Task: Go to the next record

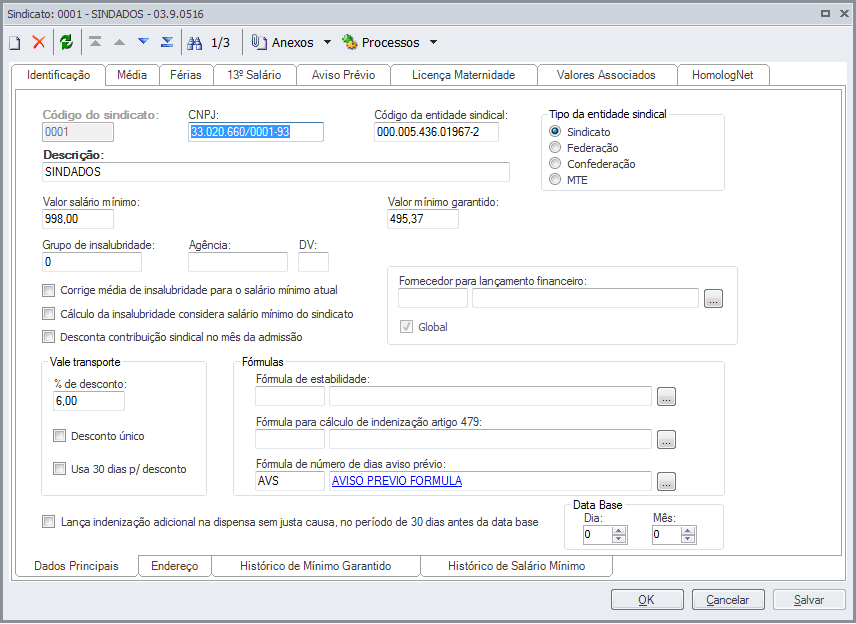Action: [x=143, y=41]
